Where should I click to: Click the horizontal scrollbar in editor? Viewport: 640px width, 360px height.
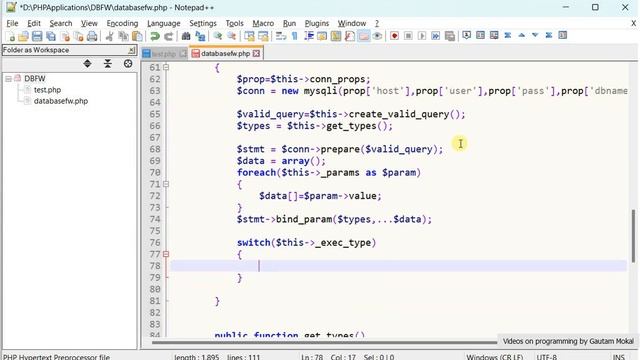(x=324, y=342)
